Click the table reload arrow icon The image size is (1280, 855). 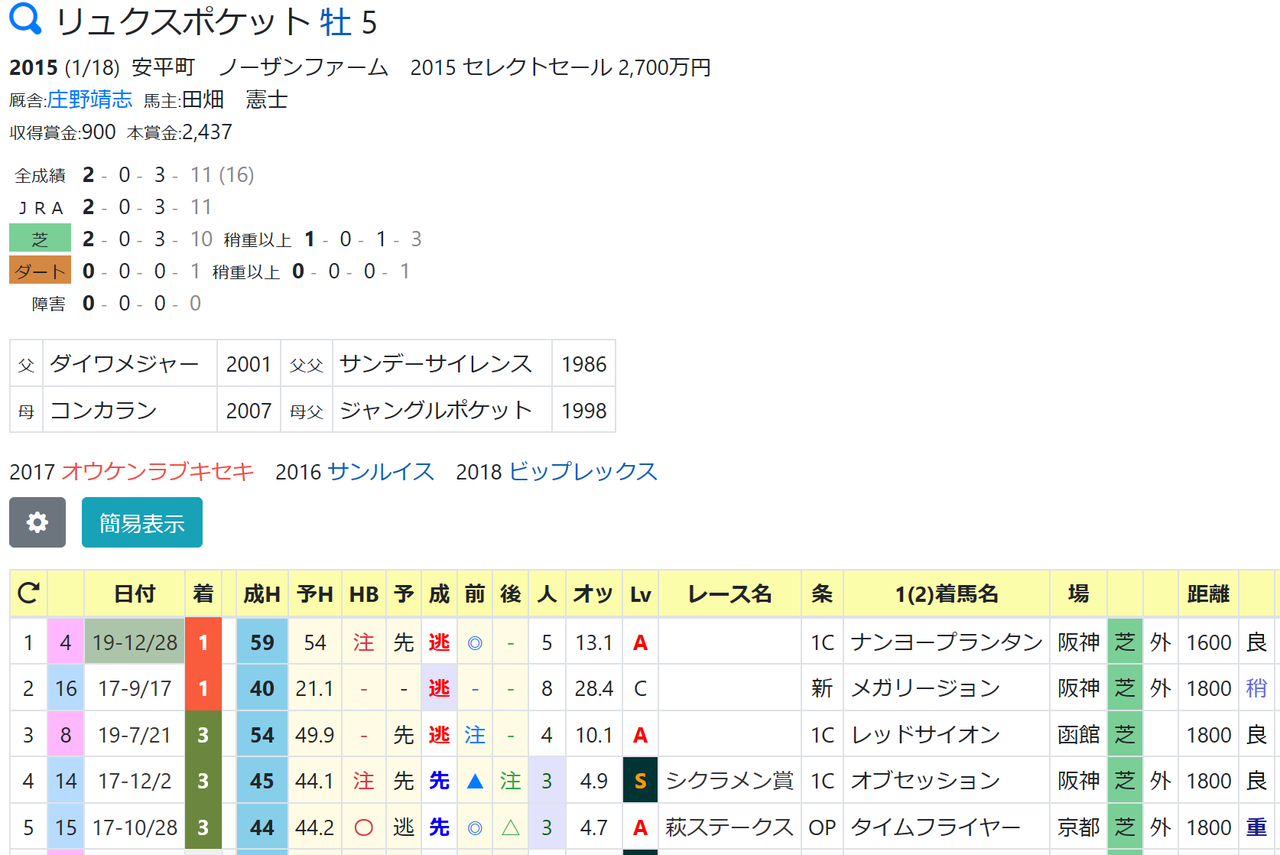28,594
